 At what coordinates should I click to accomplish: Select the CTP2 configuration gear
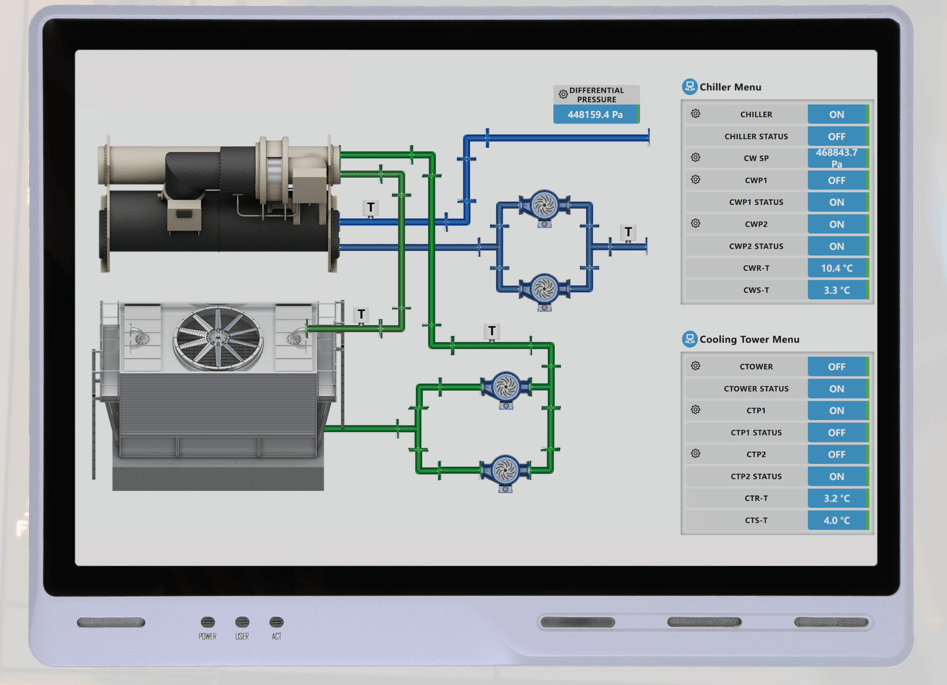coord(697,454)
